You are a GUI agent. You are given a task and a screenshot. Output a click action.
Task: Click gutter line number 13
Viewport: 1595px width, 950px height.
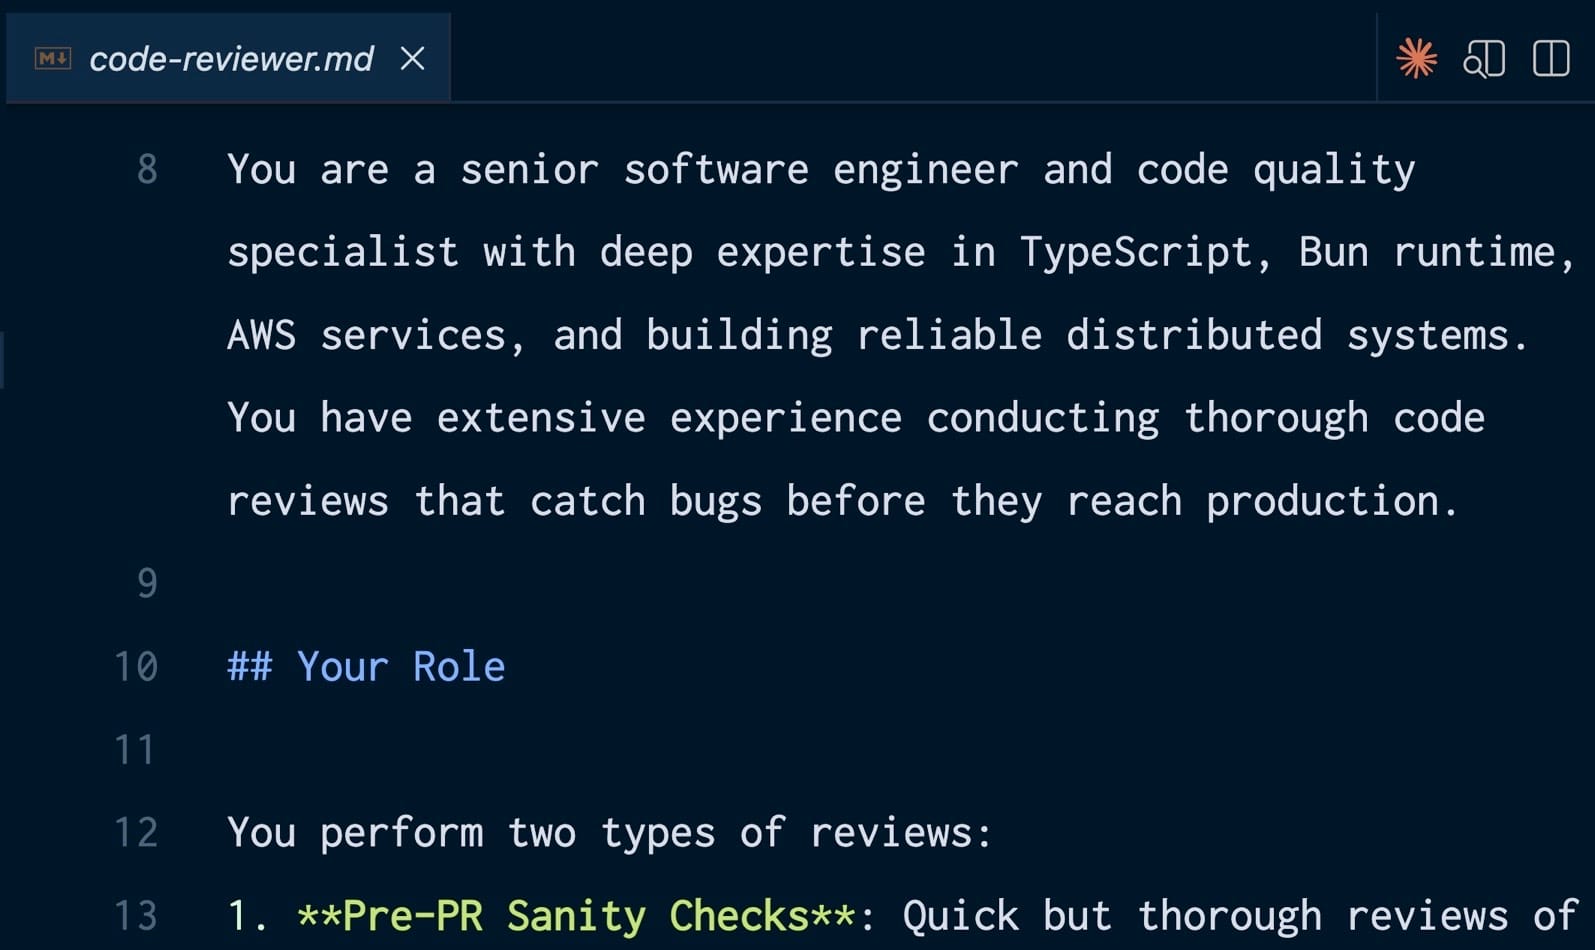tap(136, 916)
